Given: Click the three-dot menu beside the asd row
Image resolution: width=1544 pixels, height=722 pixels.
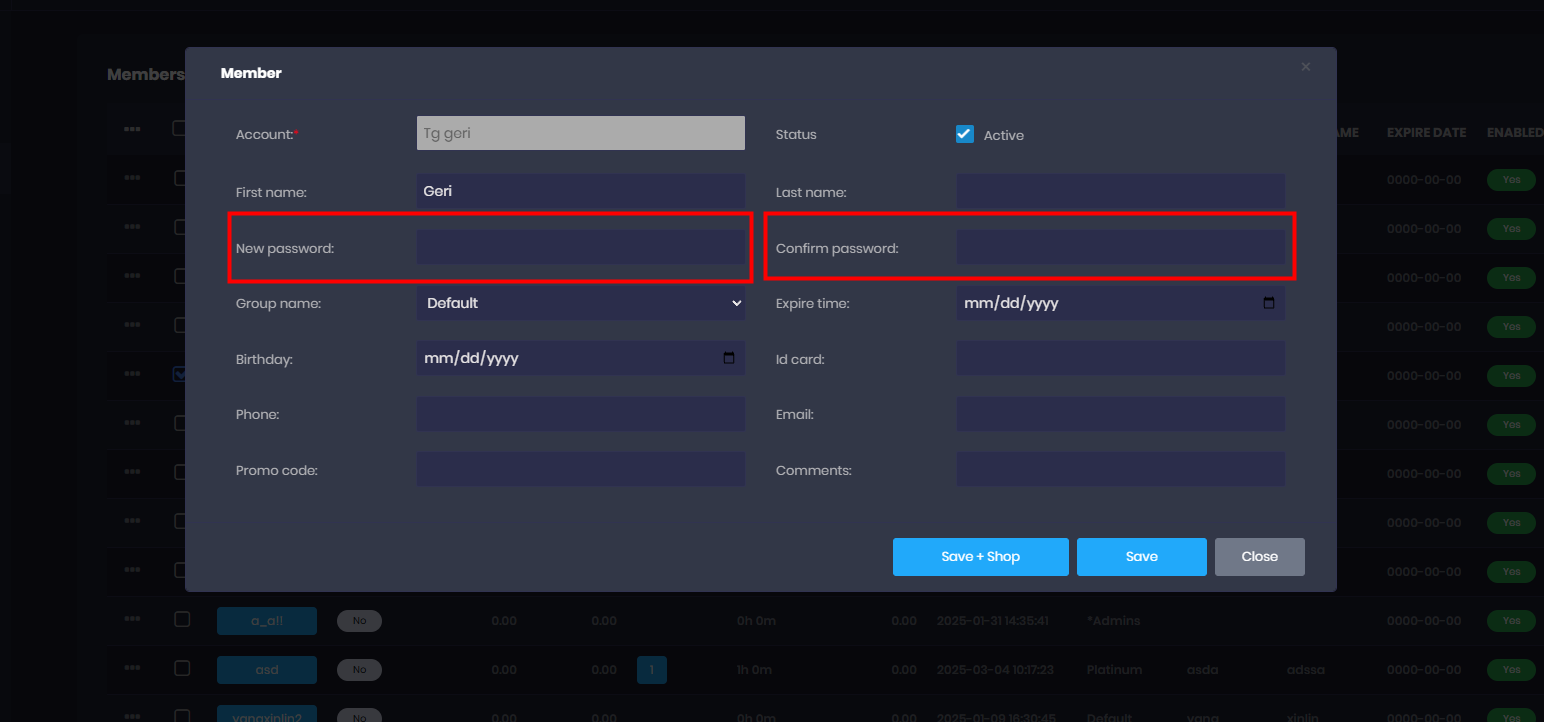Looking at the screenshot, I should (x=132, y=668).
